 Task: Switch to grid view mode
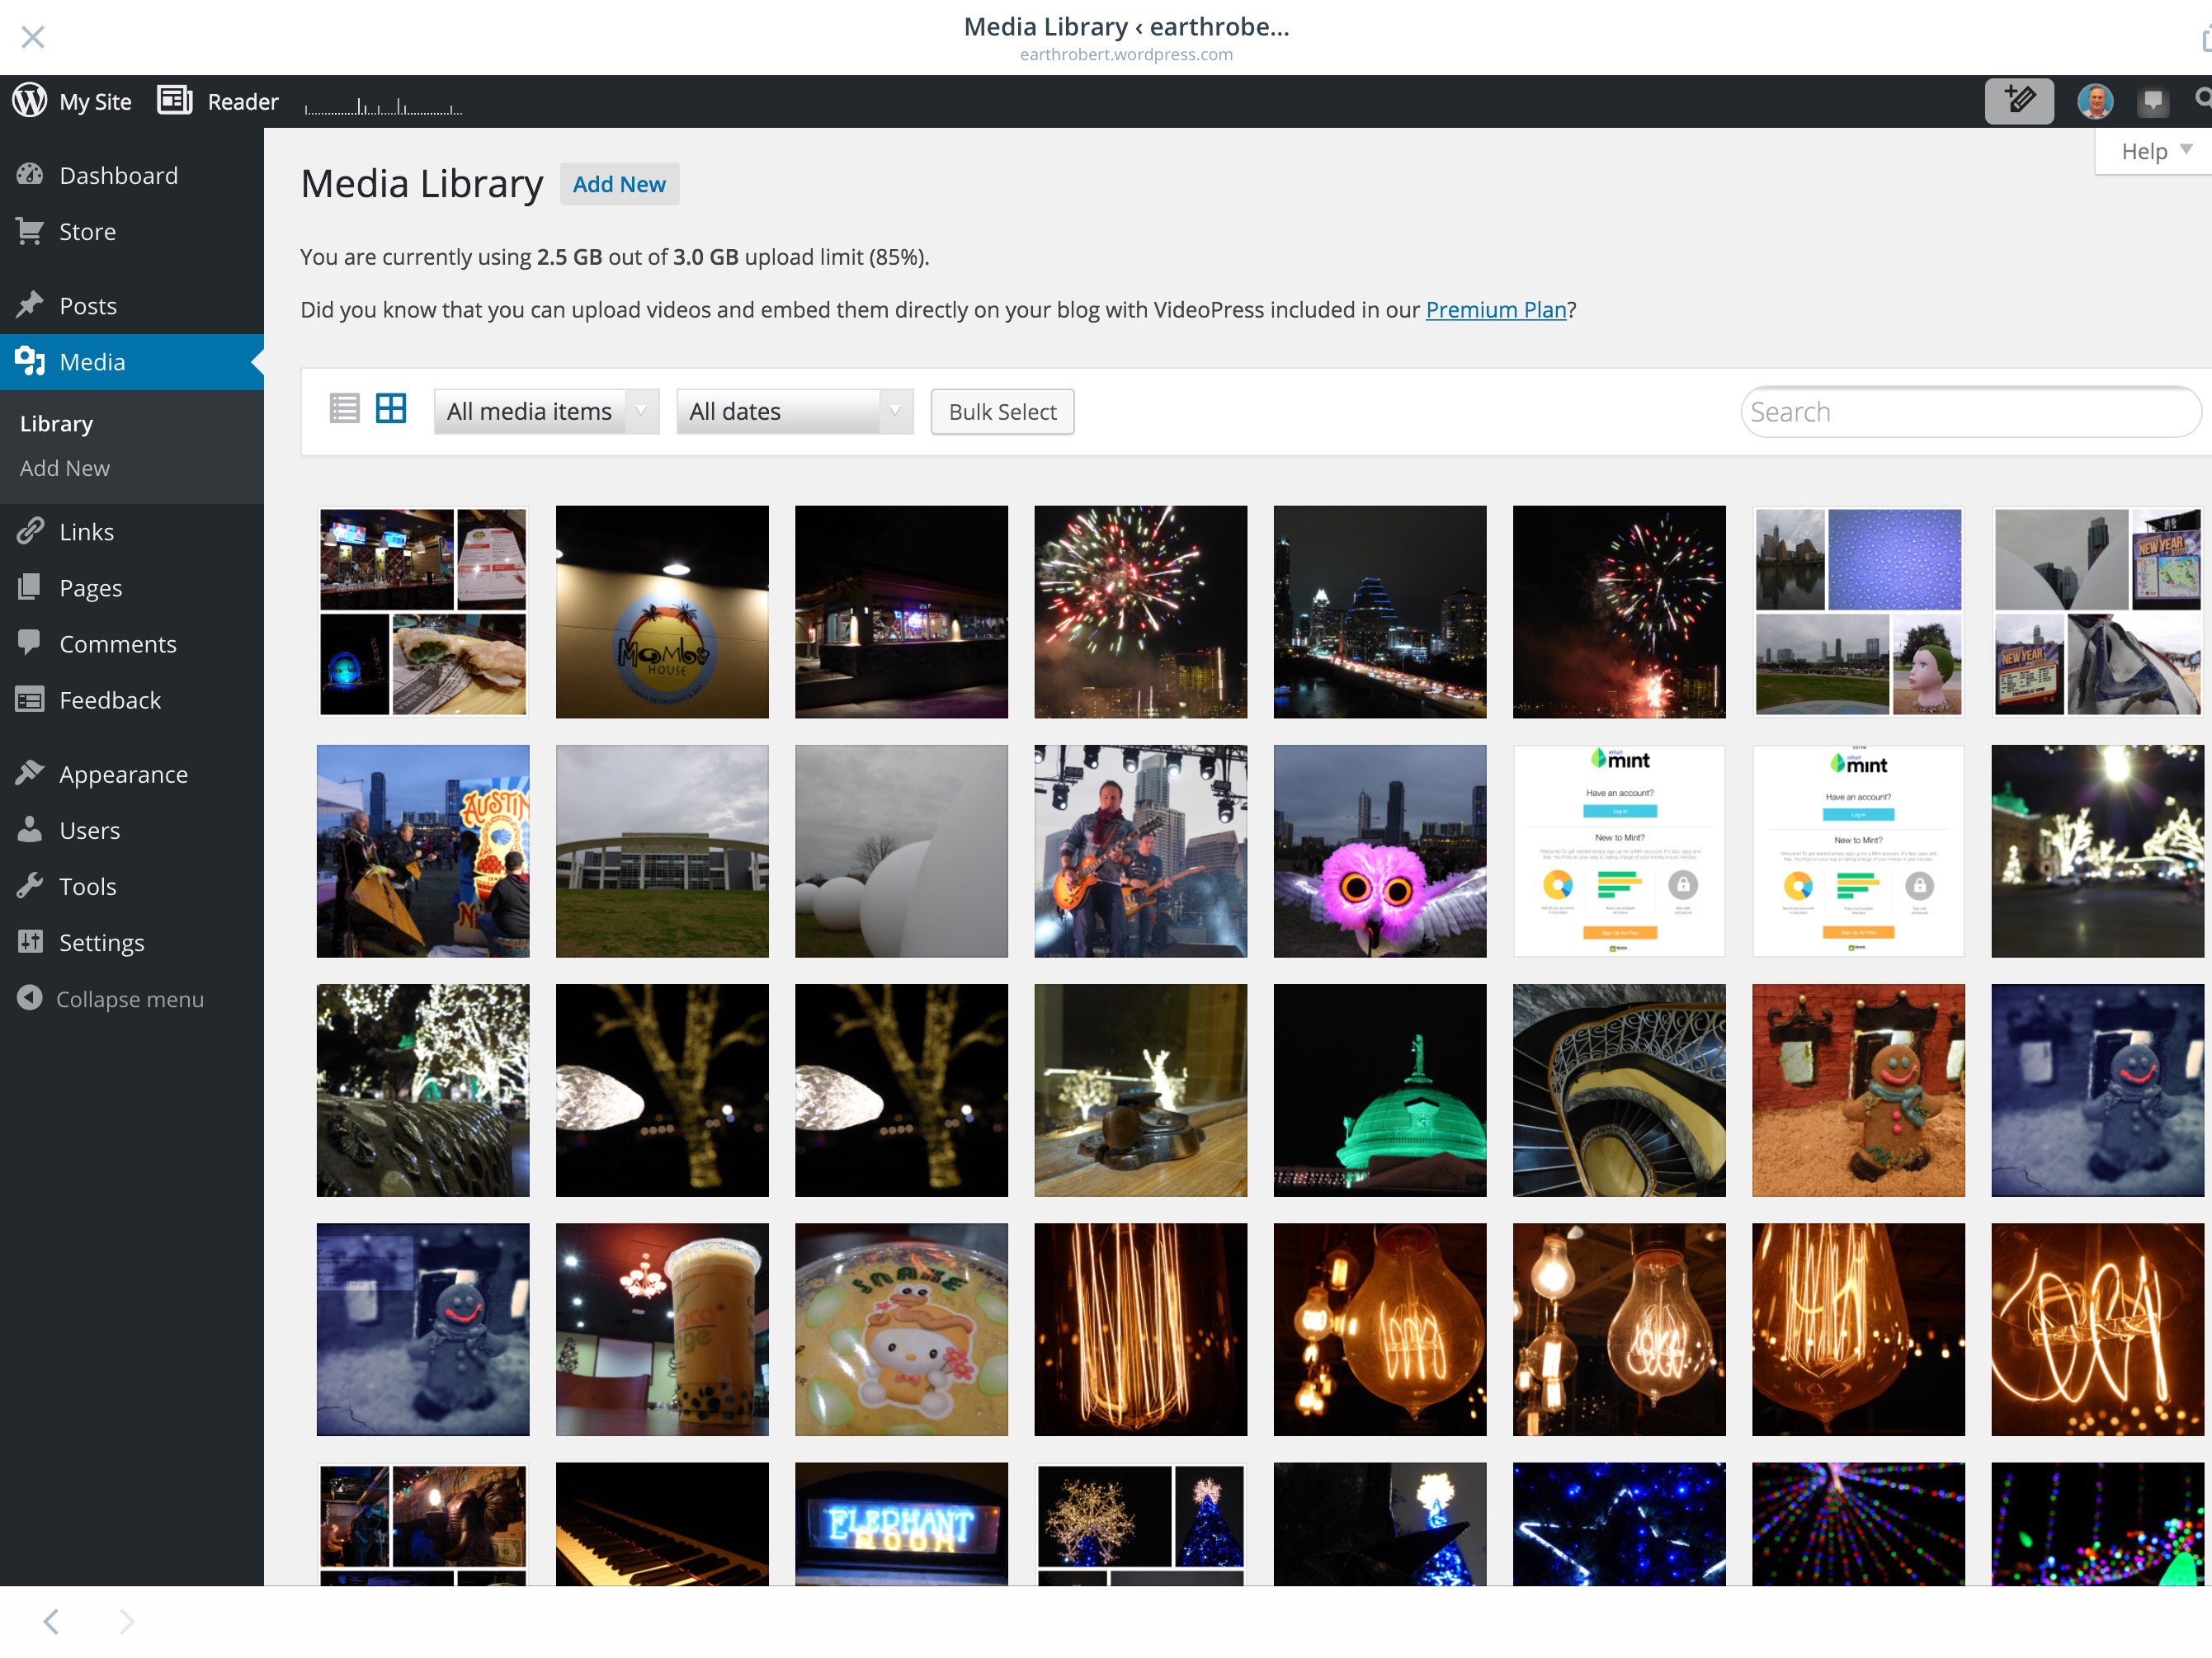391,409
